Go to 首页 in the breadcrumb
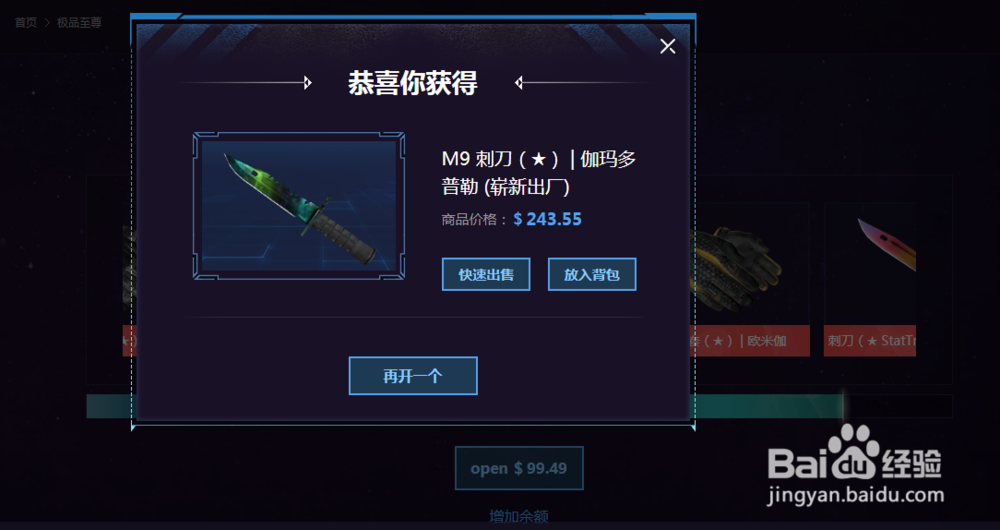1000x530 pixels. pyautogui.click(x=26, y=22)
